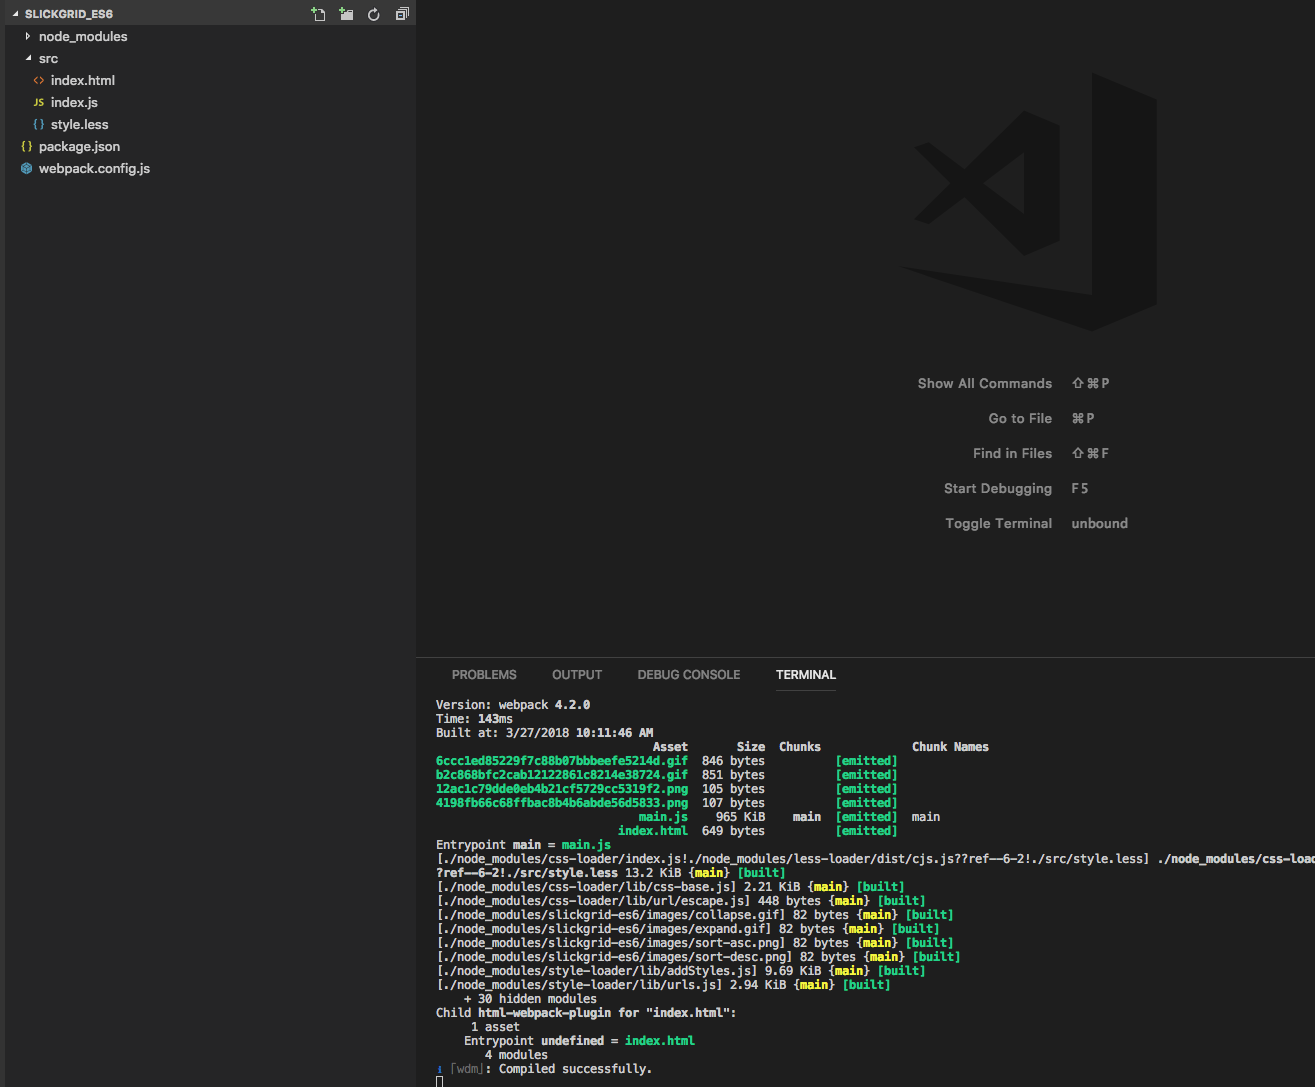Click the 4198fb66c68ffbac8b4b6abde56d5833.png asset name
1315x1087 pixels.
point(562,803)
